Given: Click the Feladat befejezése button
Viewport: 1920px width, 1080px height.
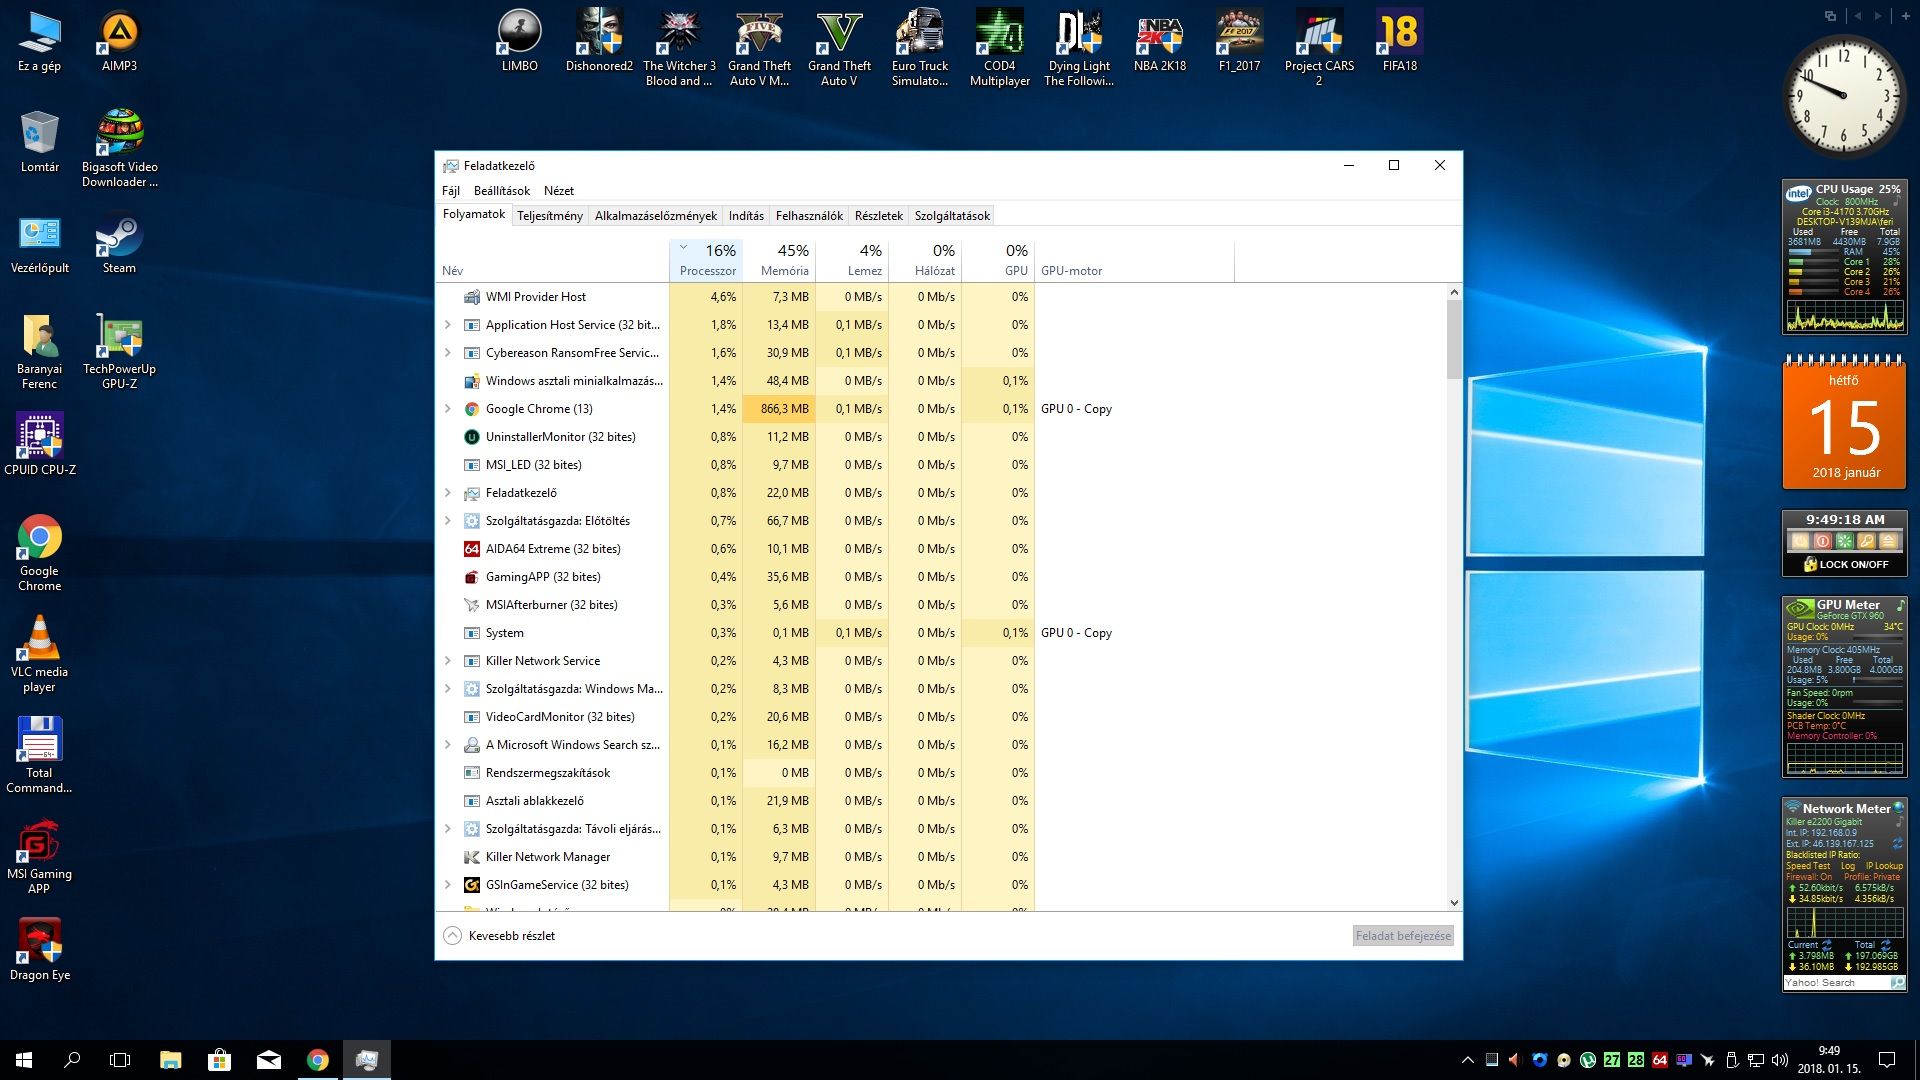Looking at the screenshot, I should [1402, 936].
